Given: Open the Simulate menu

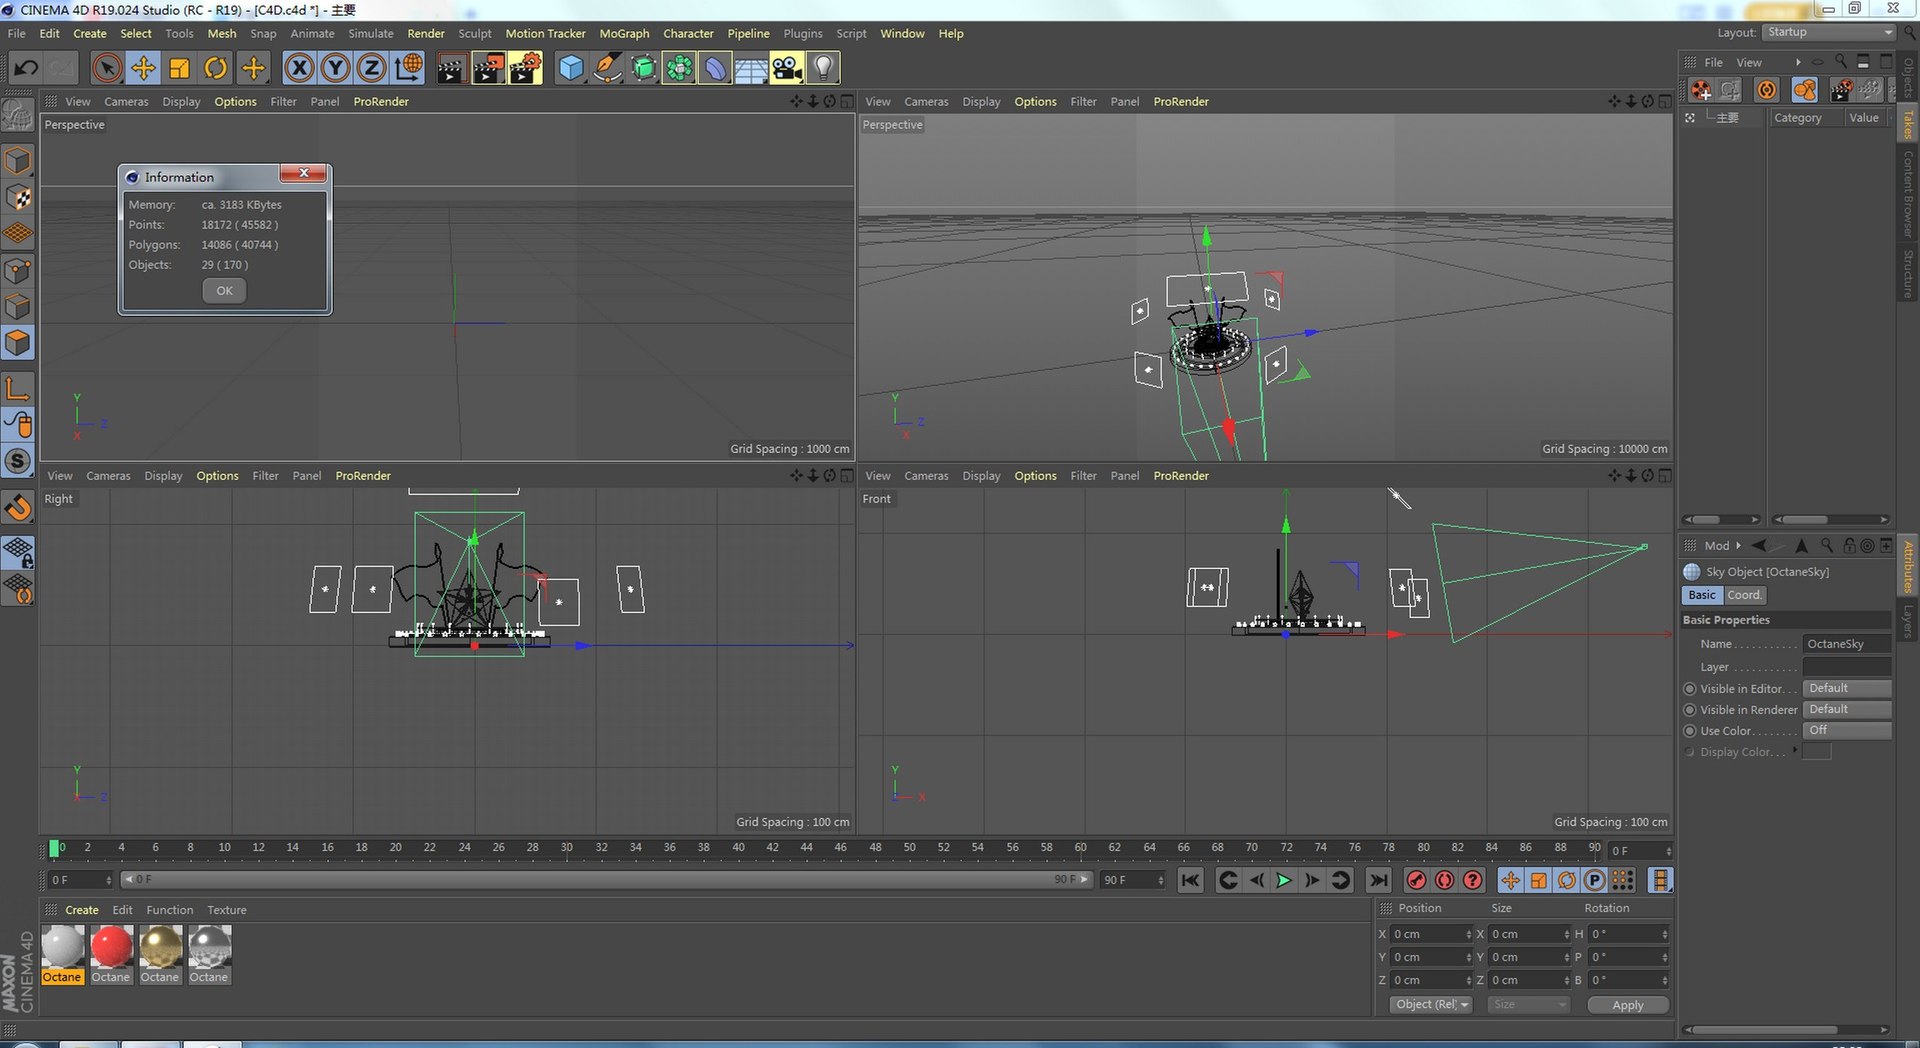Looking at the screenshot, I should (x=371, y=33).
